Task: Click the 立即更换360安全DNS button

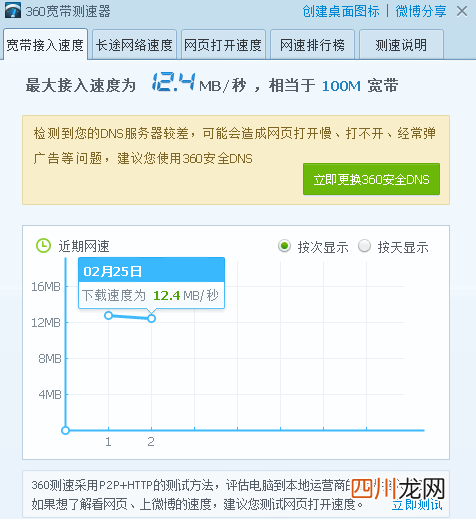Action: 371,179
